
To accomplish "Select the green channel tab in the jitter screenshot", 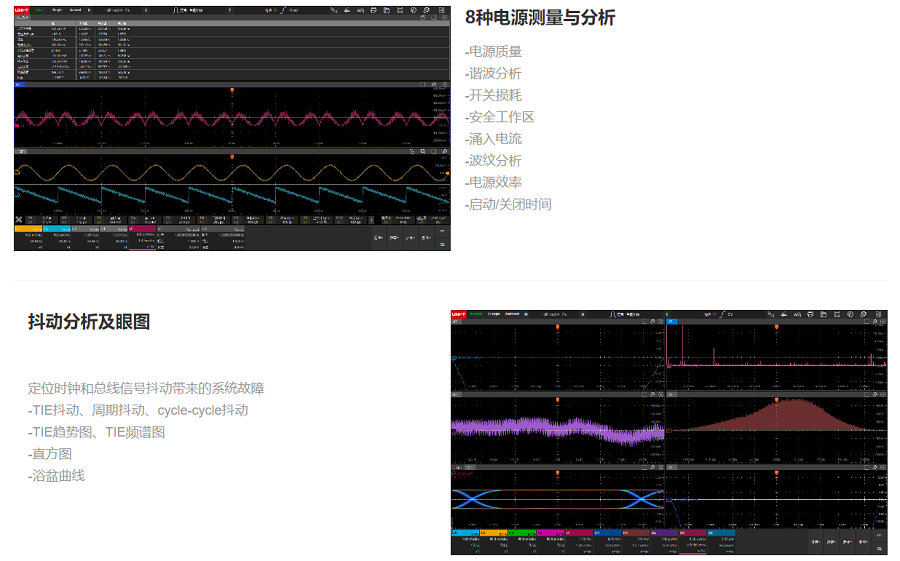I will tap(520, 533).
